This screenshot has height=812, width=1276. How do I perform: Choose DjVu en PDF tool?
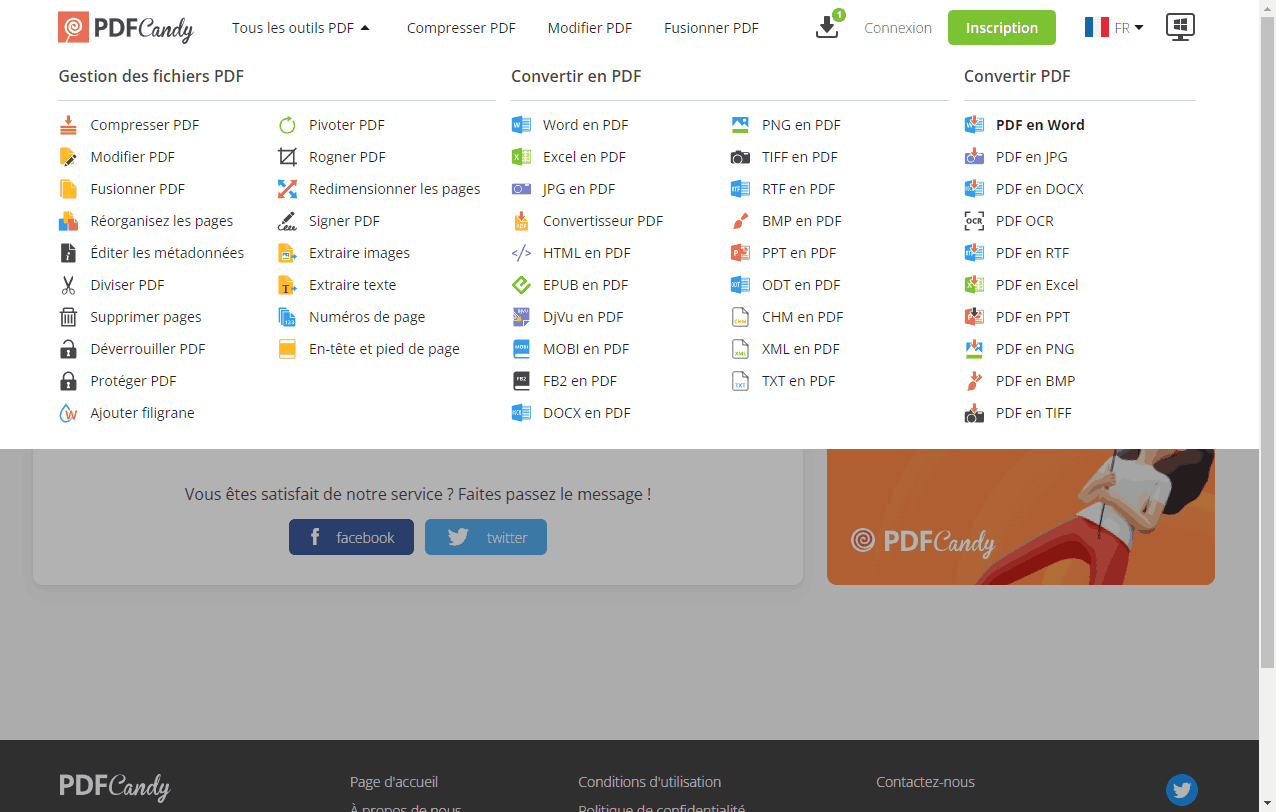[583, 317]
